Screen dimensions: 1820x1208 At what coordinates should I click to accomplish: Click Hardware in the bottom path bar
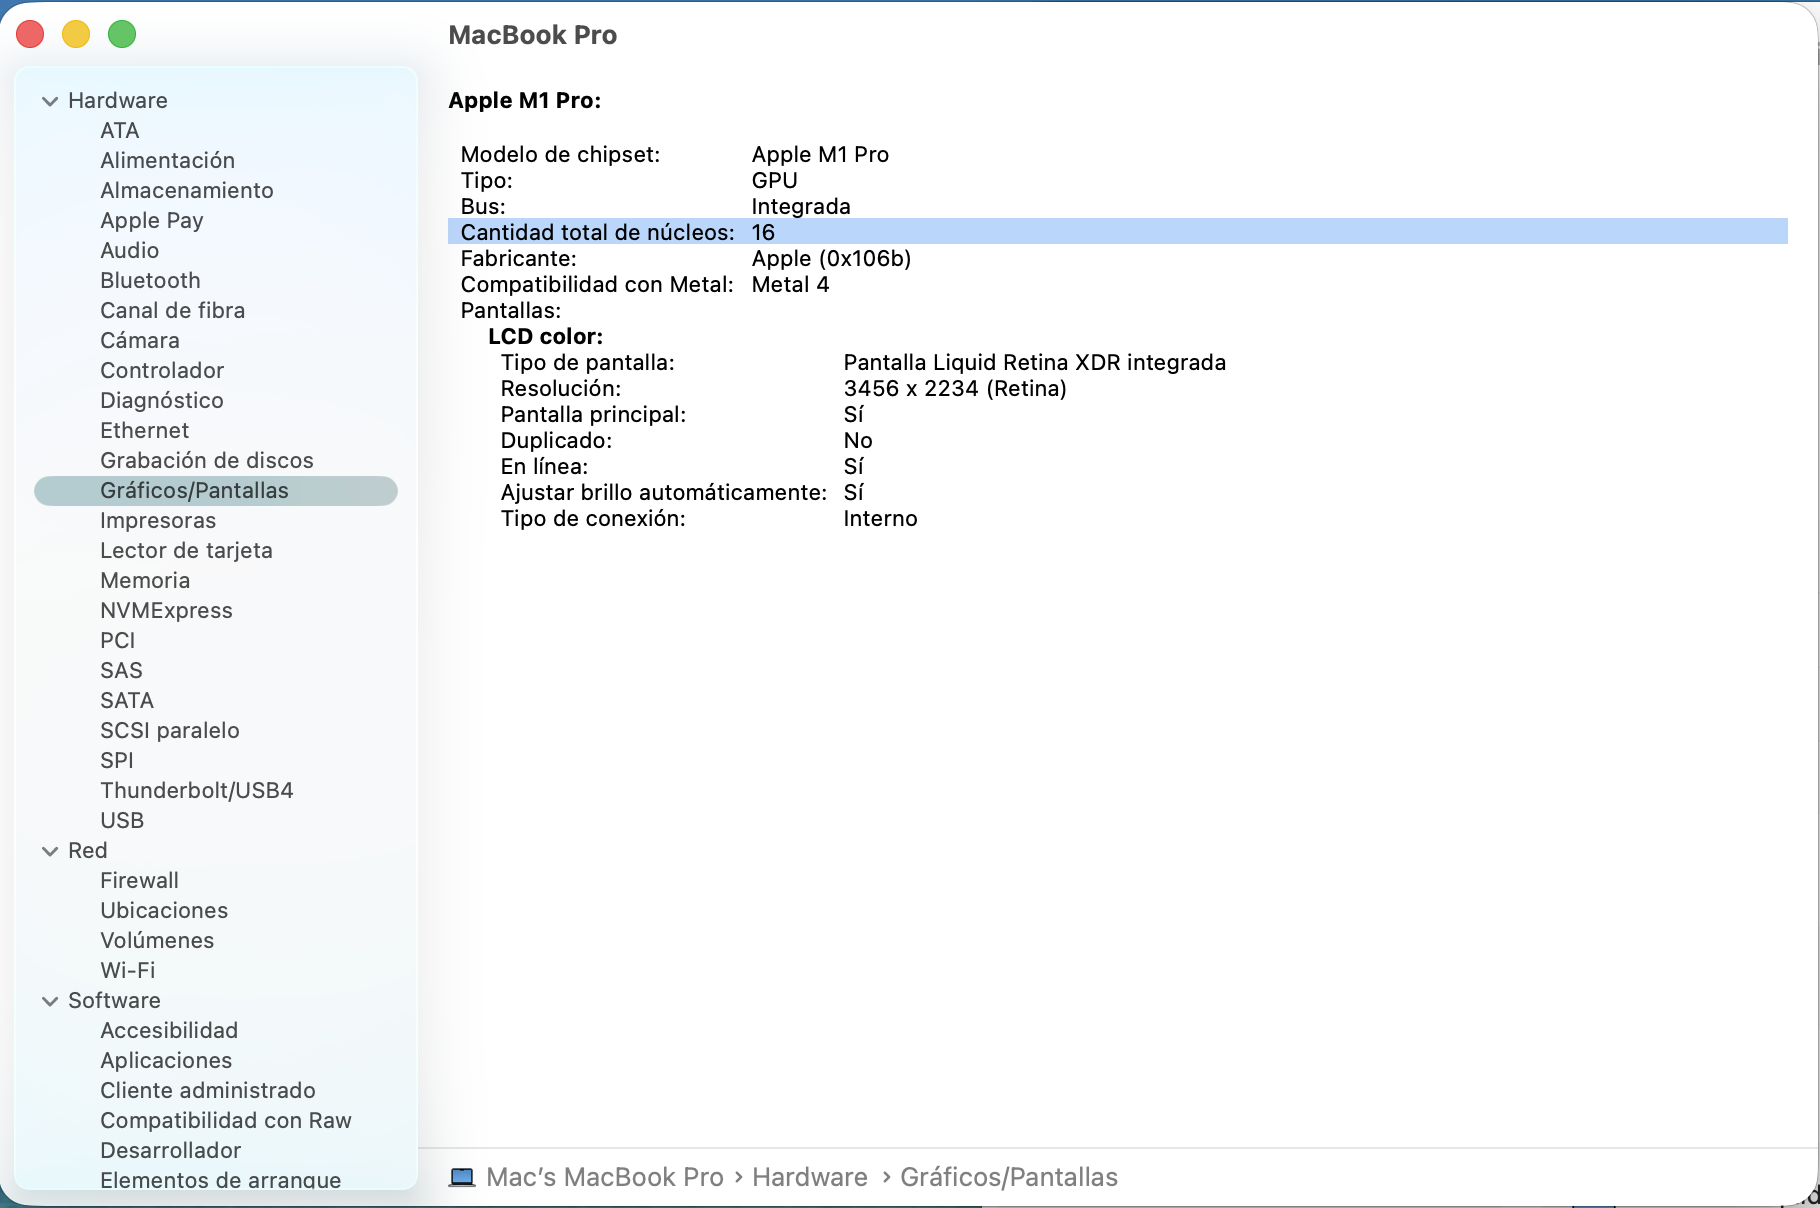click(809, 1177)
